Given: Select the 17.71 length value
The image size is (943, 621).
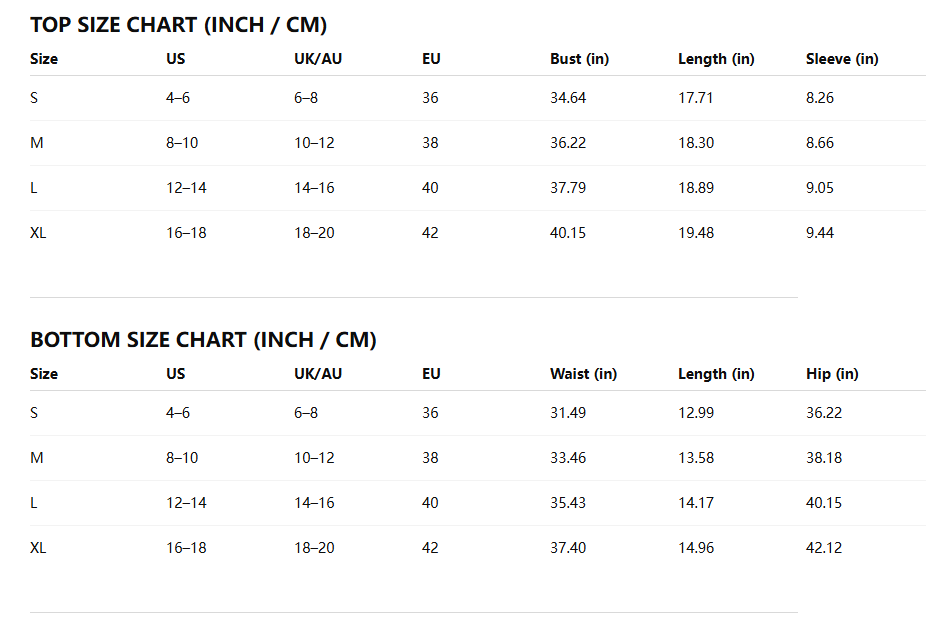Looking at the screenshot, I should [696, 98].
